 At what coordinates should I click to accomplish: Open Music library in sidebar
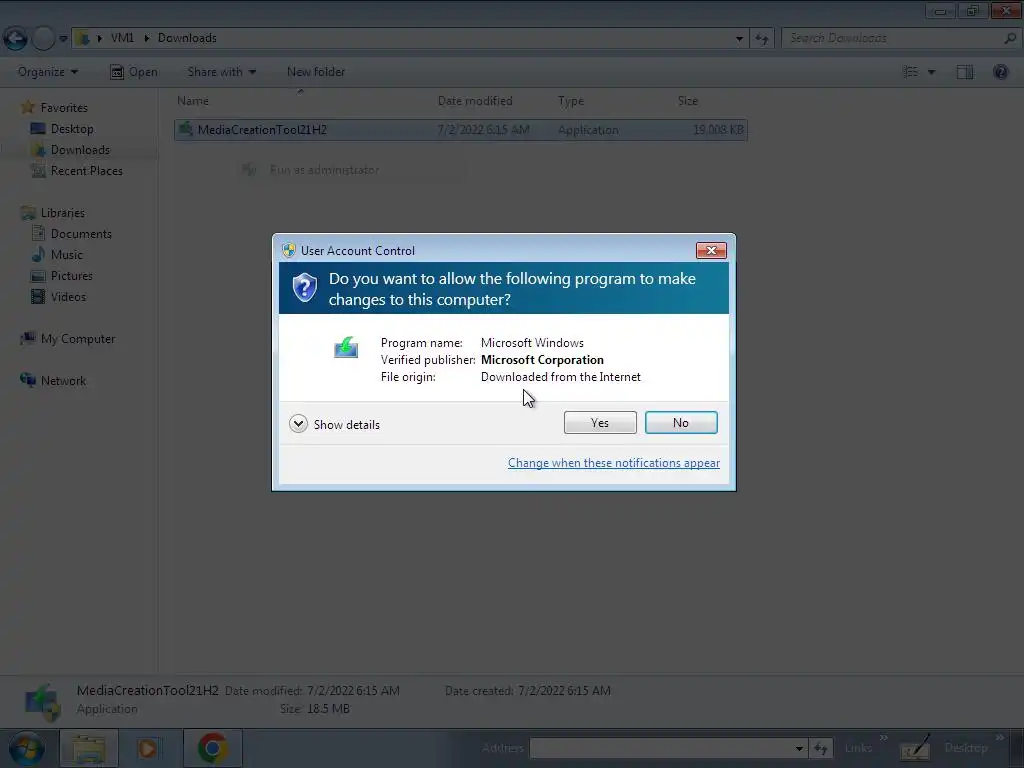coord(67,255)
